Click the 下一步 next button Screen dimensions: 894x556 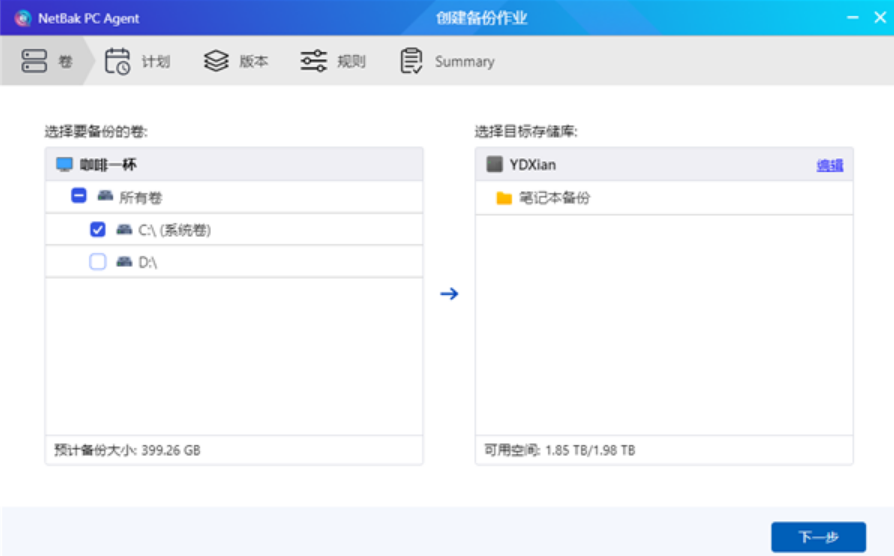coord(818,537)
